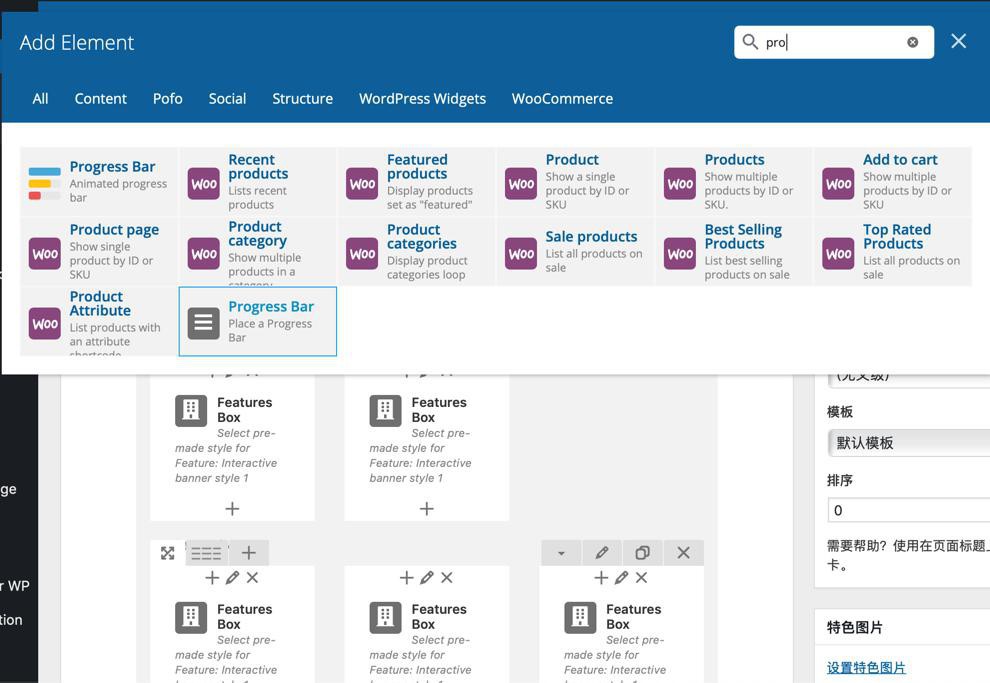Click the Progress Bar colored bars icon
The image size is (990, 683).
(x=44, y=183)
